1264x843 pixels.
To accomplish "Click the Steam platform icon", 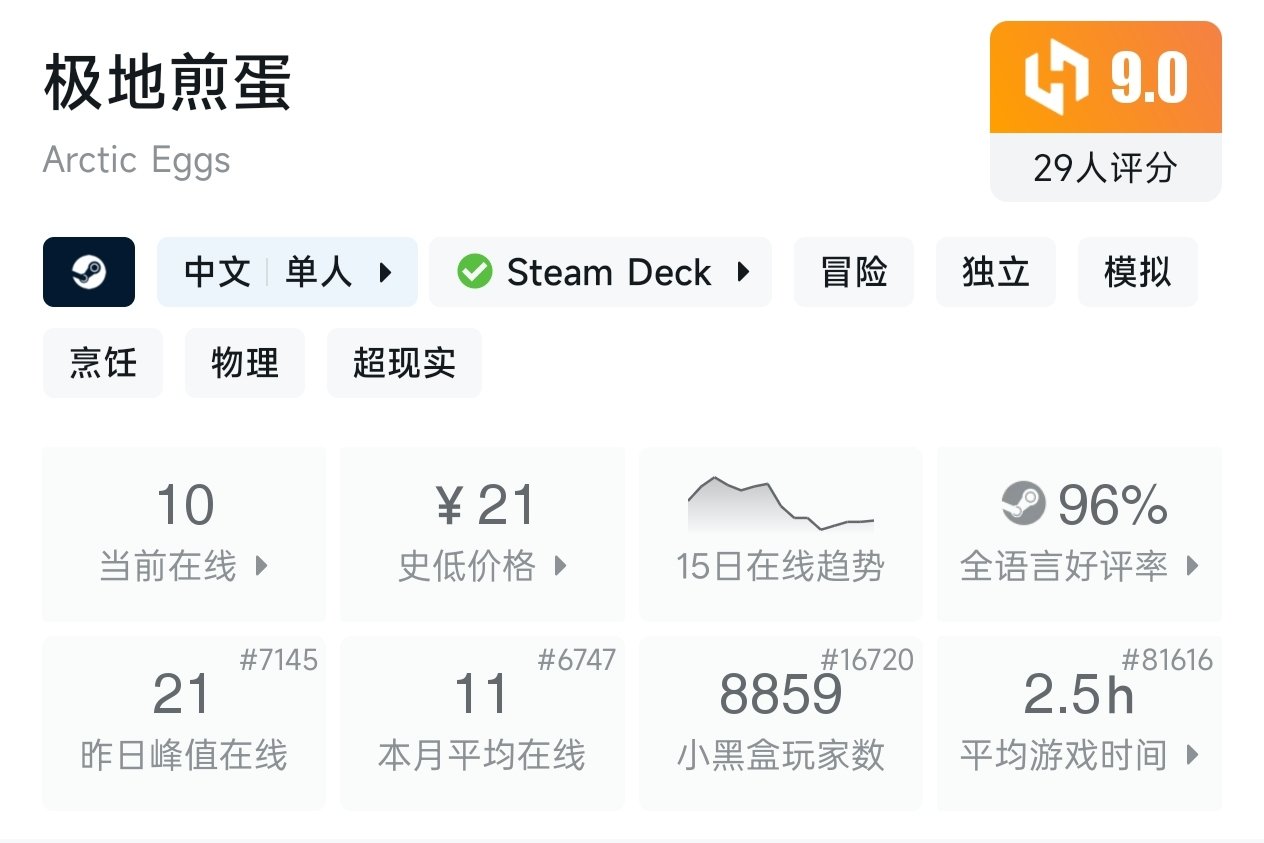I will (x=89, y=272).
